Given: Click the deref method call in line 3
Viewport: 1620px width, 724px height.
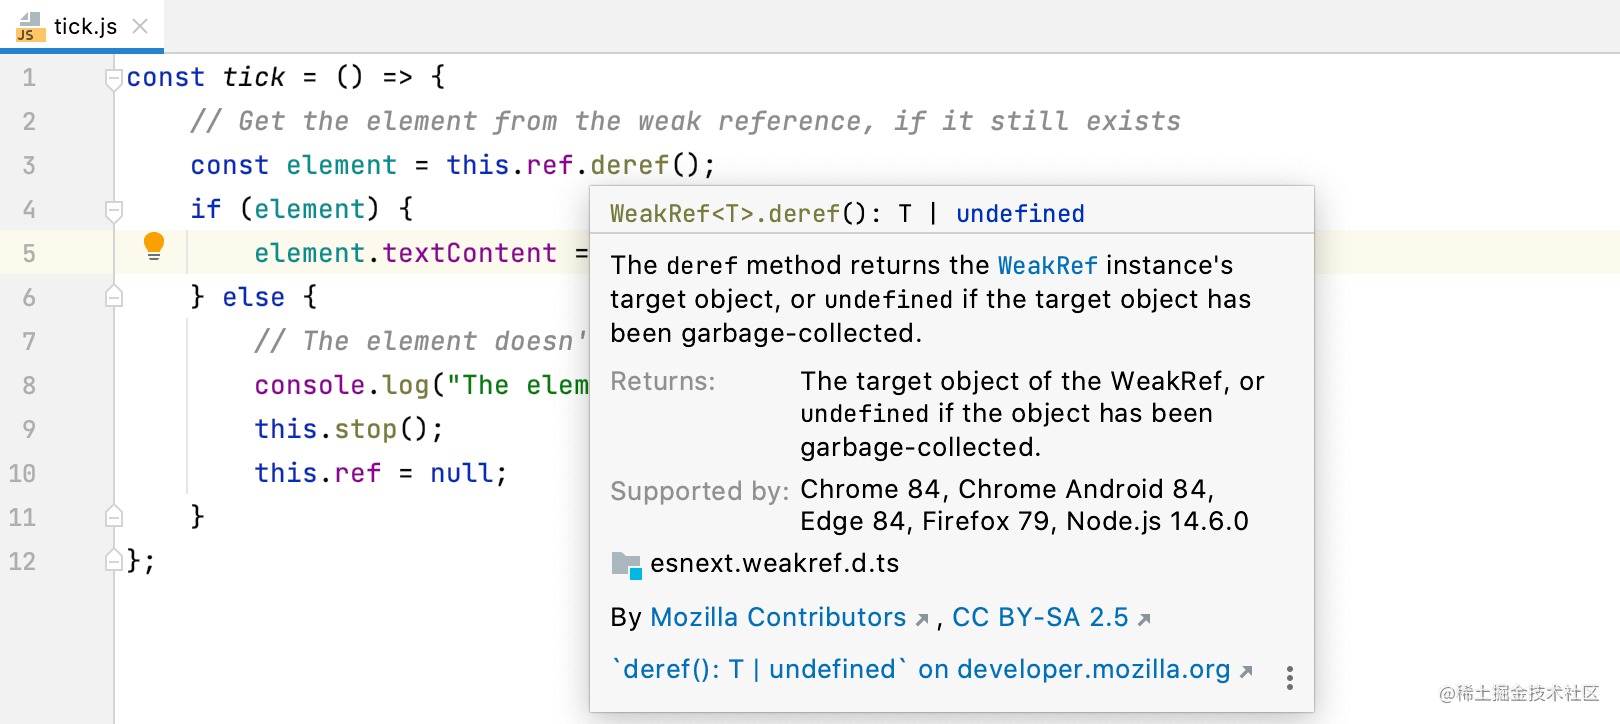Looking at the screenshot, I should click(x=629, y=165).
